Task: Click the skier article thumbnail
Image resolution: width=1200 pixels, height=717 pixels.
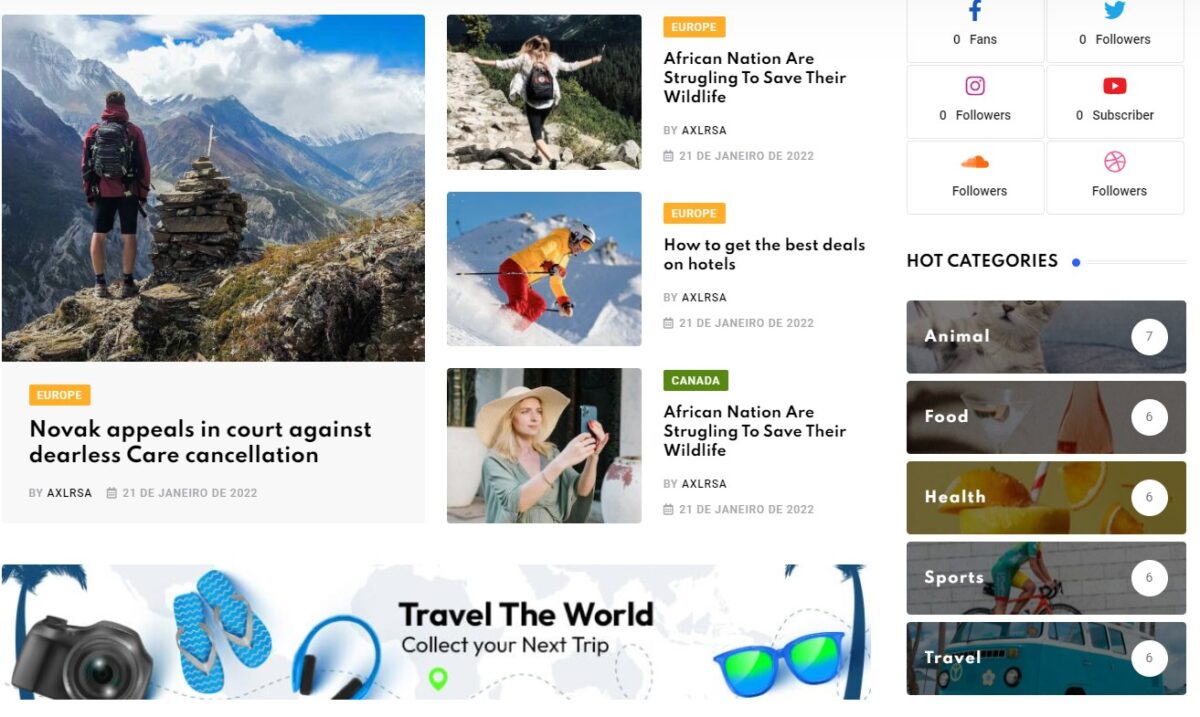Action: point(544,269)
